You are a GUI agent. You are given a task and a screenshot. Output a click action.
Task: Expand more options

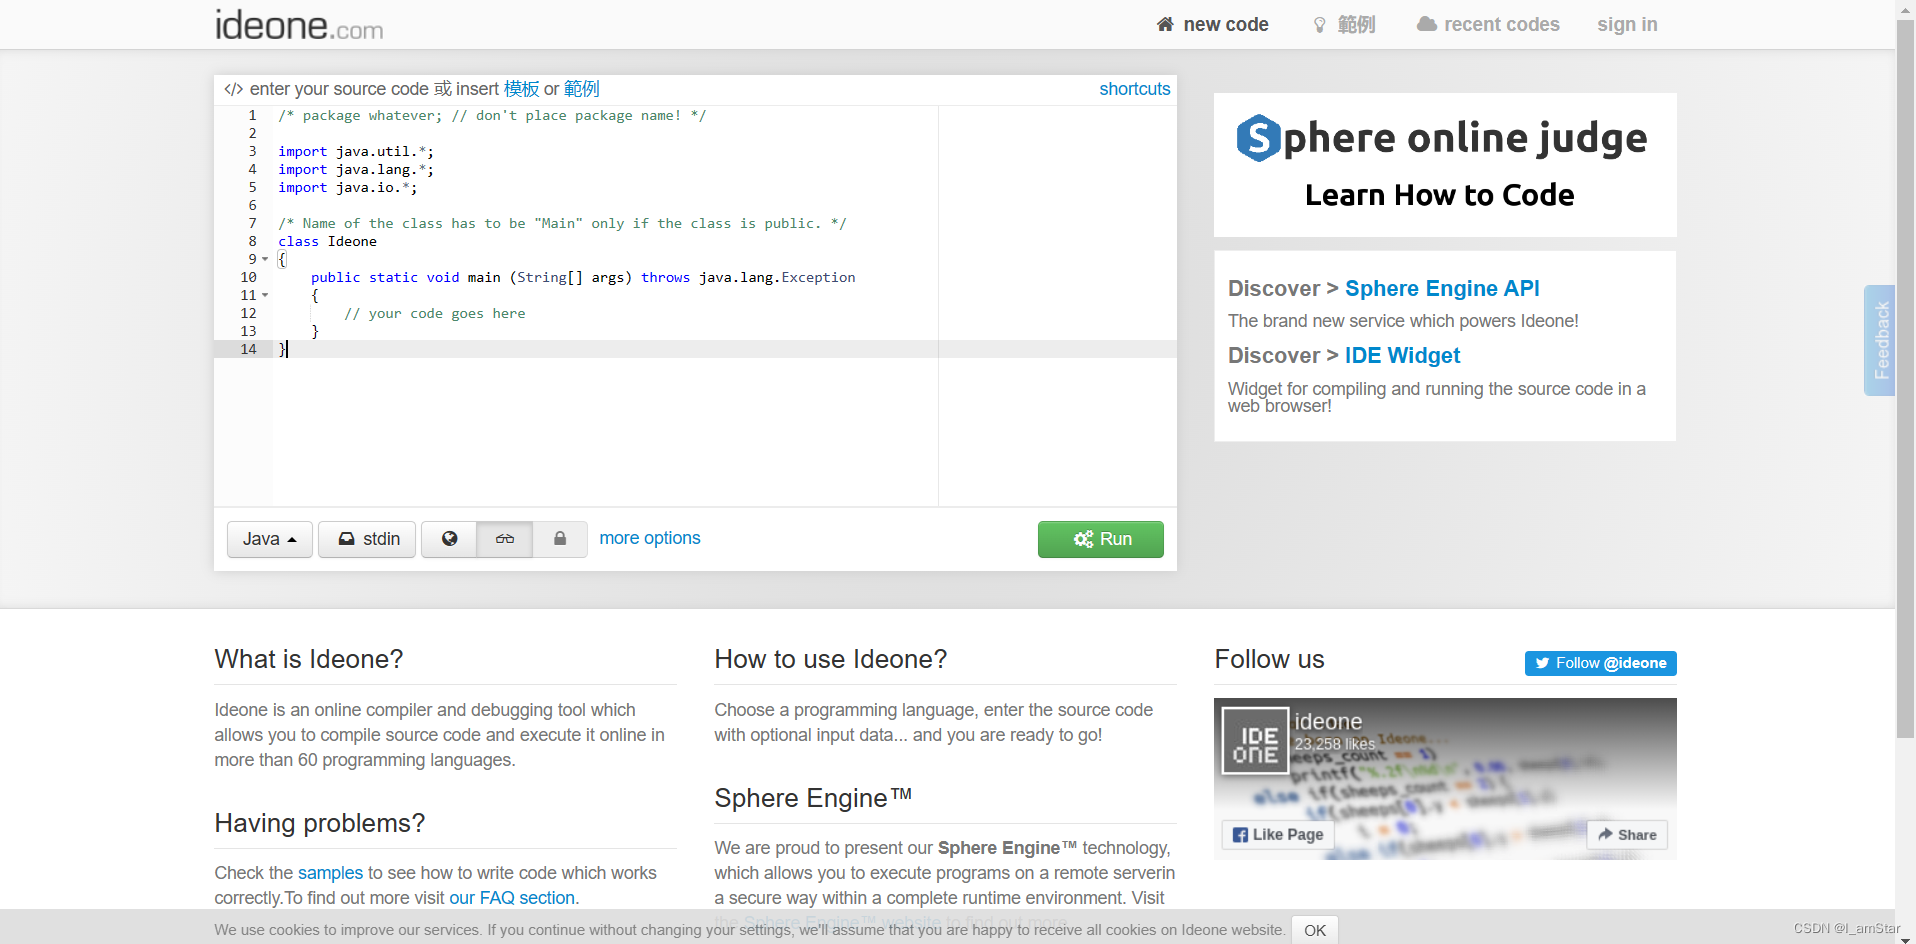click(x=650, y=538)
